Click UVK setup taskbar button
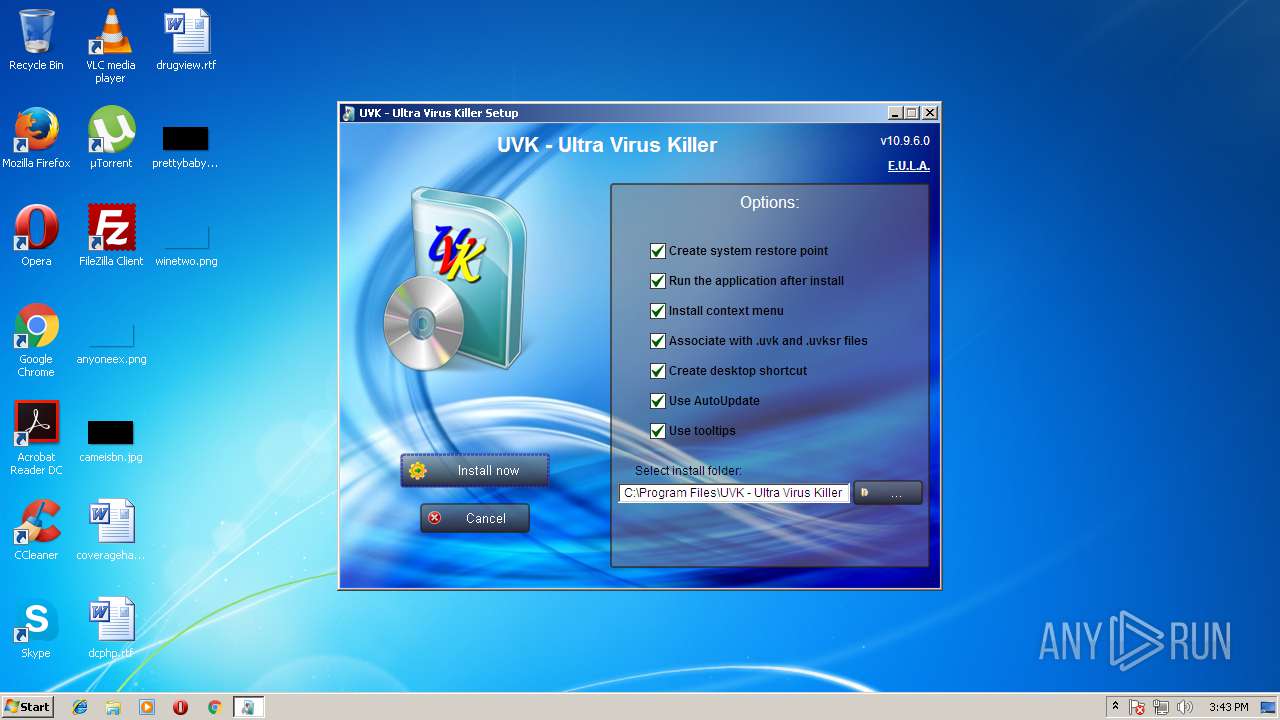 coord(248,707)
